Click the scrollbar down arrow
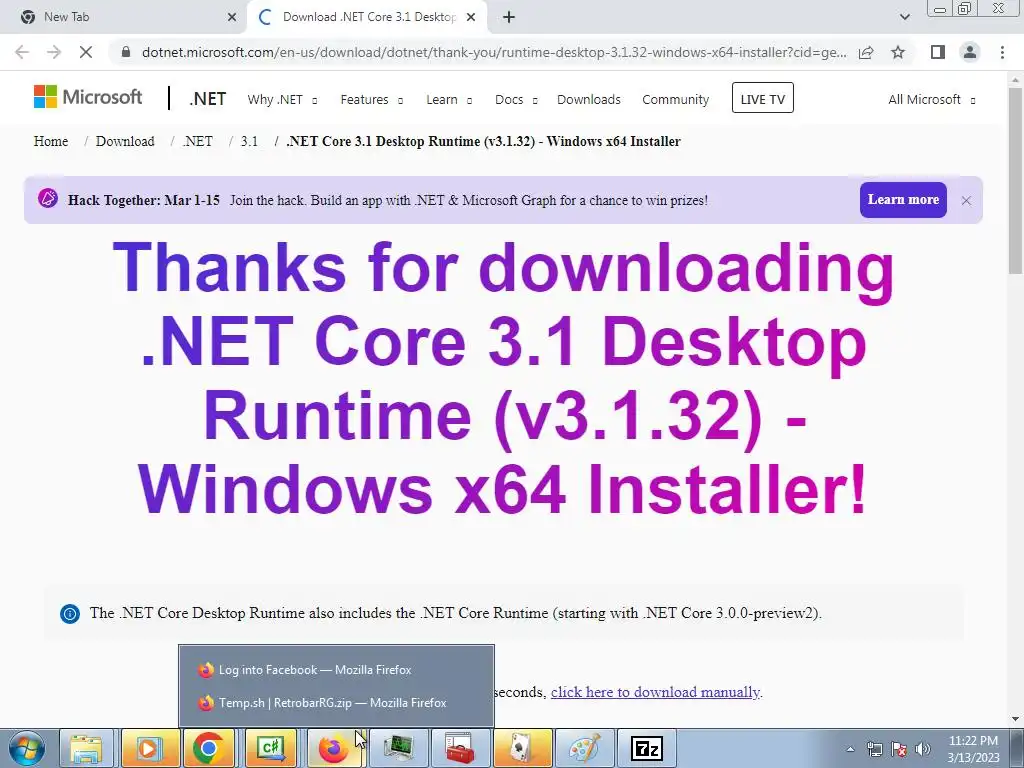Viewport: 1024px width, 768px height. pyautogui.click(x=1016, y=719)
